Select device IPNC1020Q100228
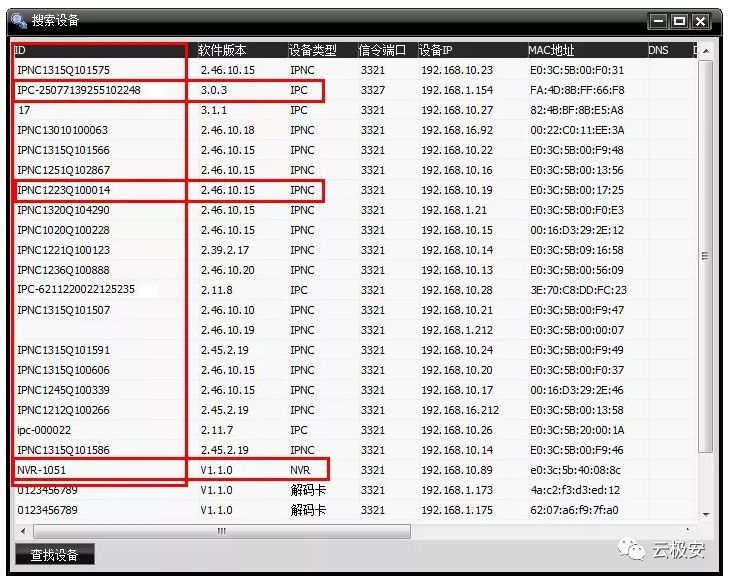729x582 pixels. point(63,230)
